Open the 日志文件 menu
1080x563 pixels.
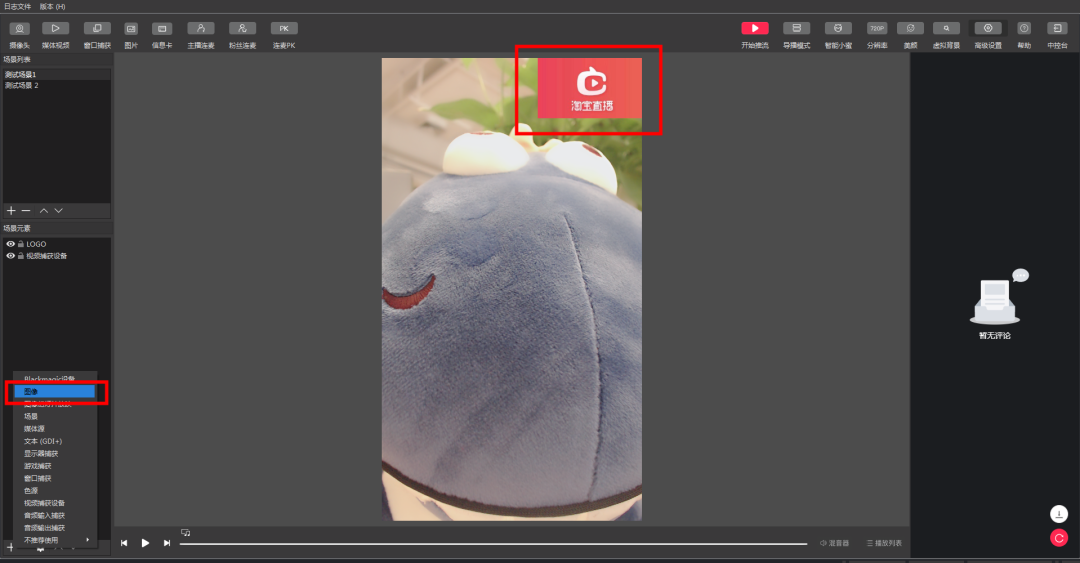point(17,6)
